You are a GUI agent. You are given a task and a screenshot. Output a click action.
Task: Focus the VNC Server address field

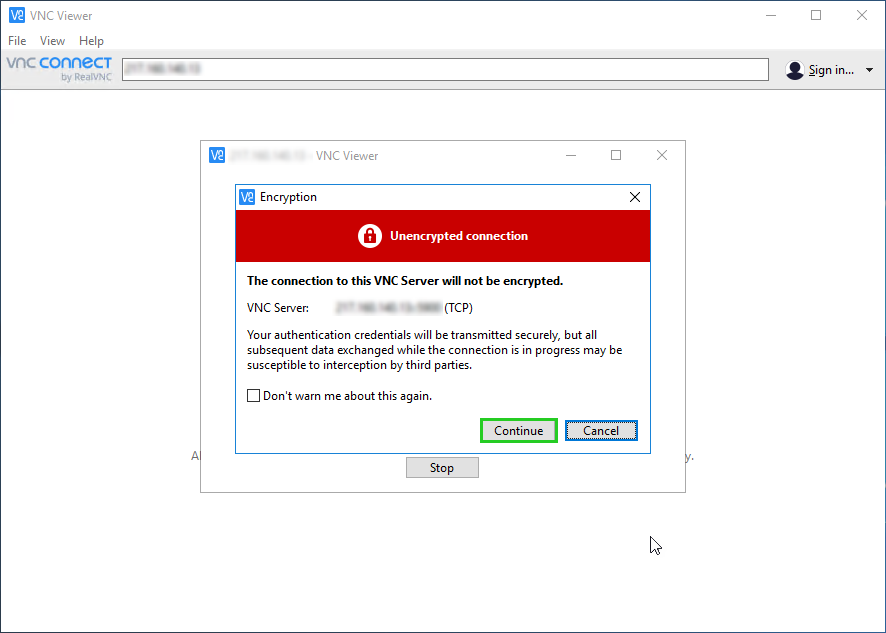445,69
